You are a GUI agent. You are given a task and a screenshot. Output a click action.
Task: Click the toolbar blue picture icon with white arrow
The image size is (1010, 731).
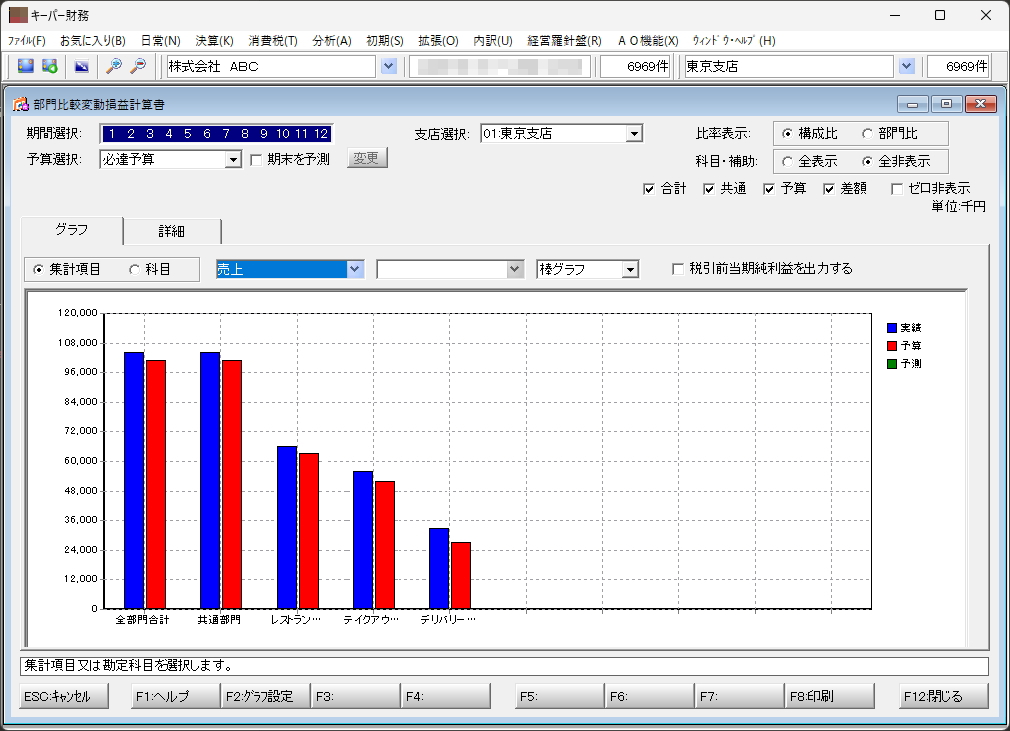(x=81, y=66)
